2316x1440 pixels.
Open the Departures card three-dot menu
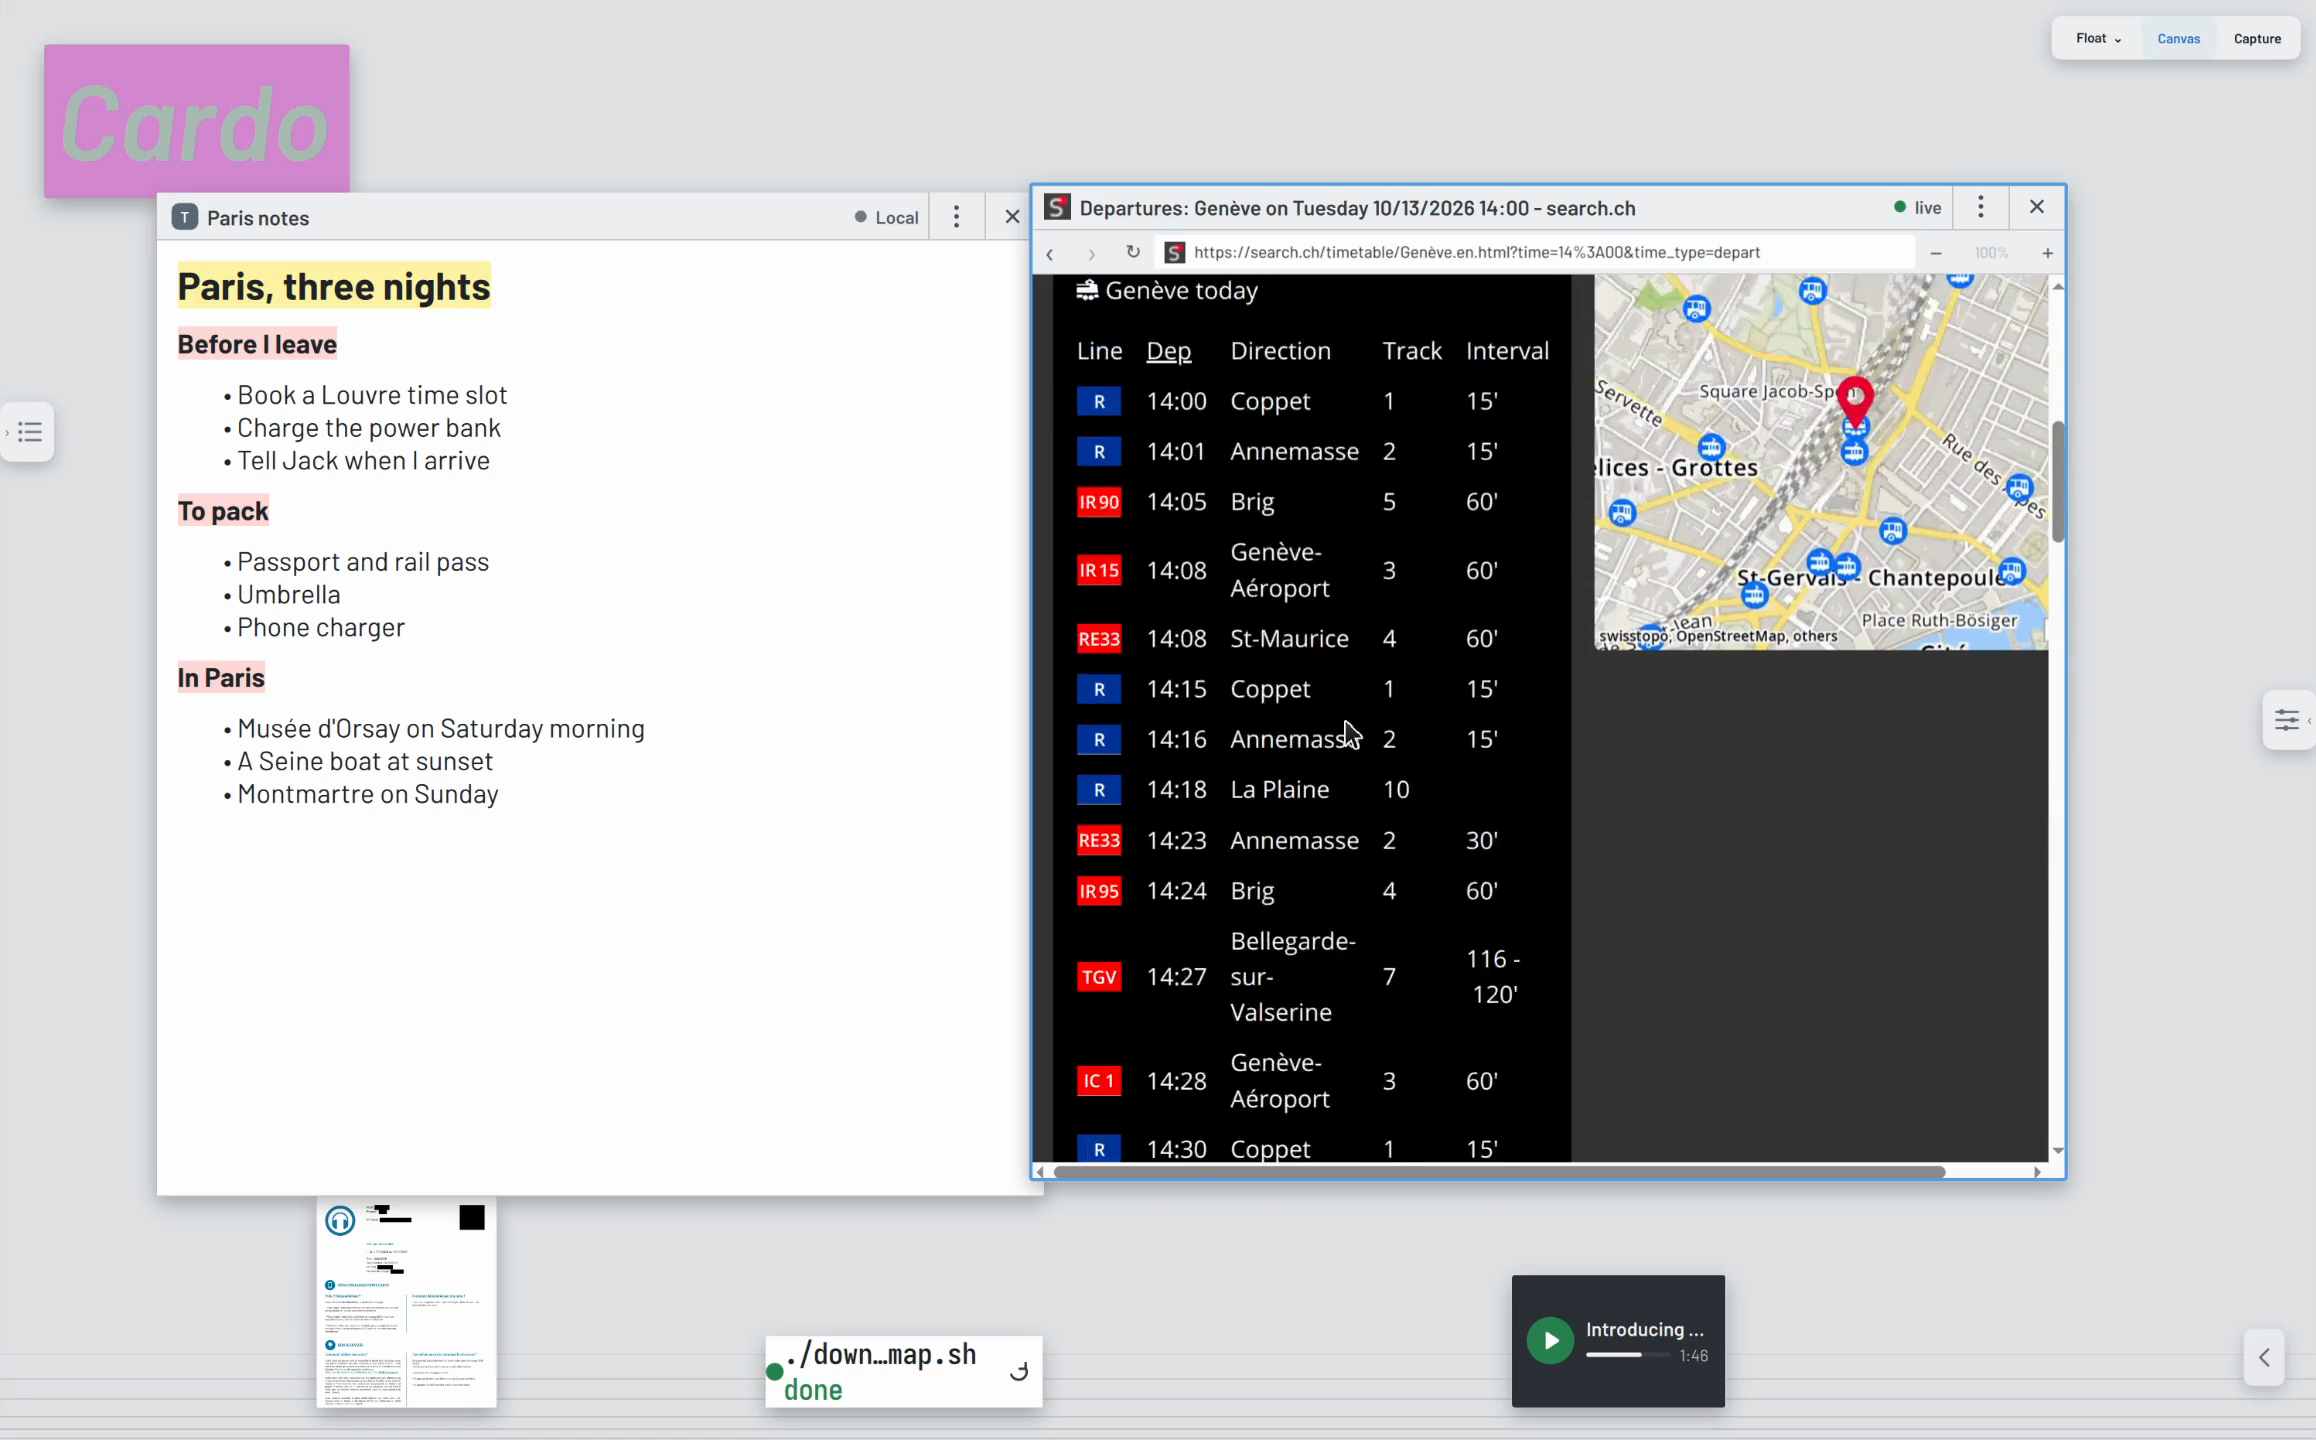click(1980, 207)
